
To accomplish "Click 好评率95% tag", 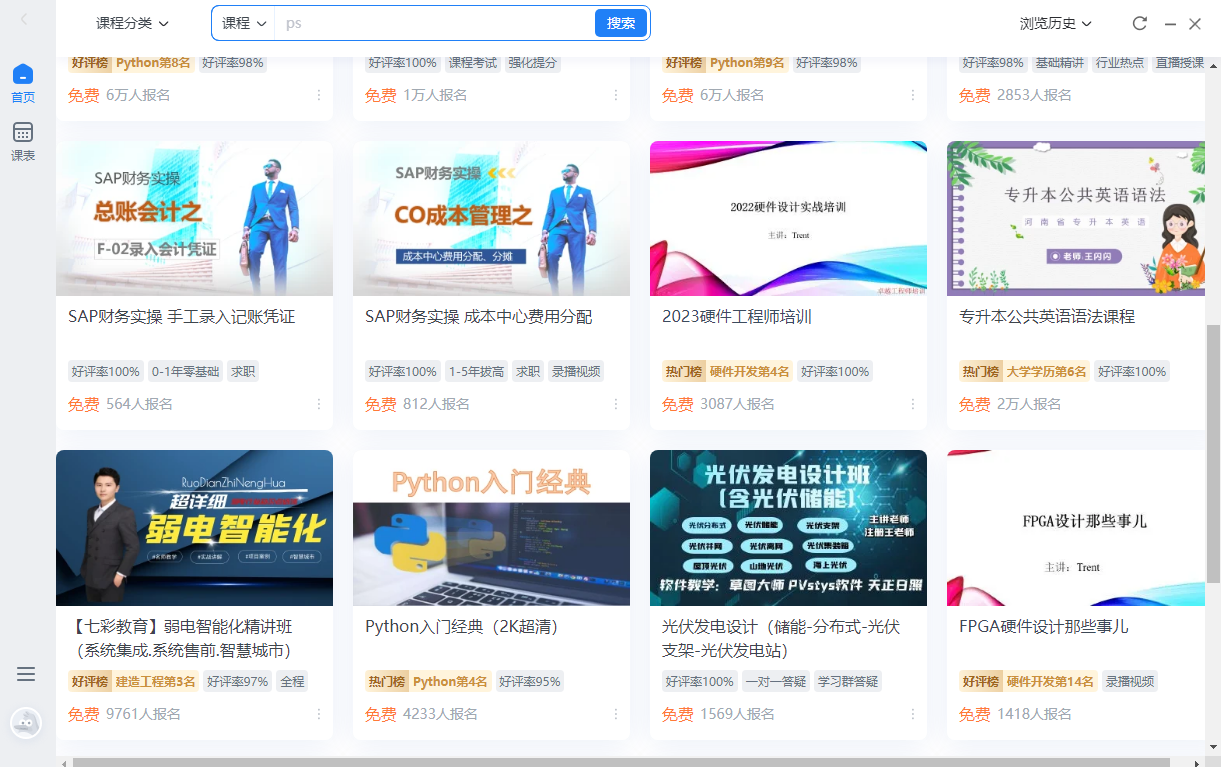I will [530, 682].
